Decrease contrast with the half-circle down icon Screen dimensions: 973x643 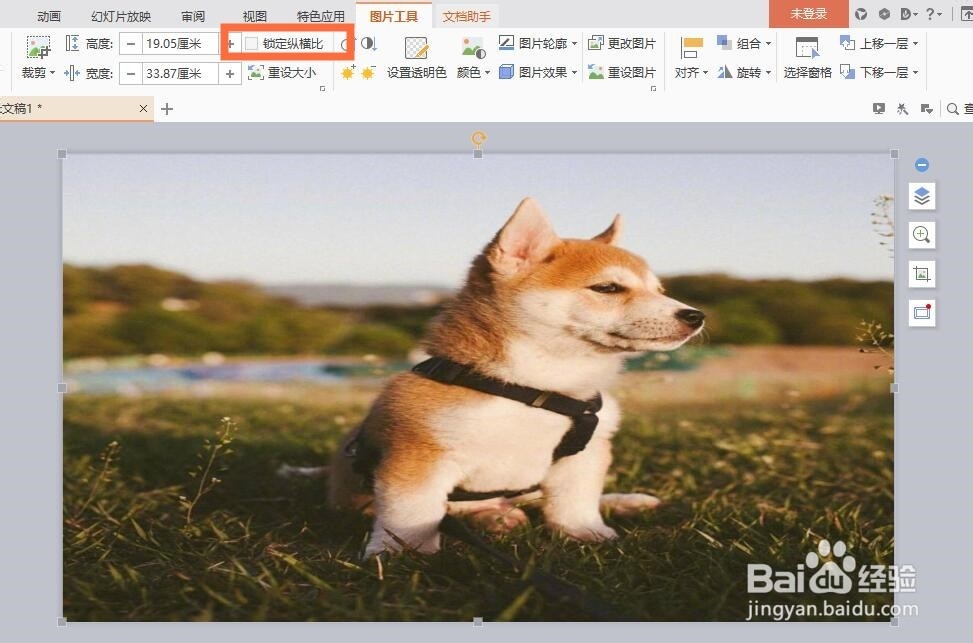click(369, 43)
